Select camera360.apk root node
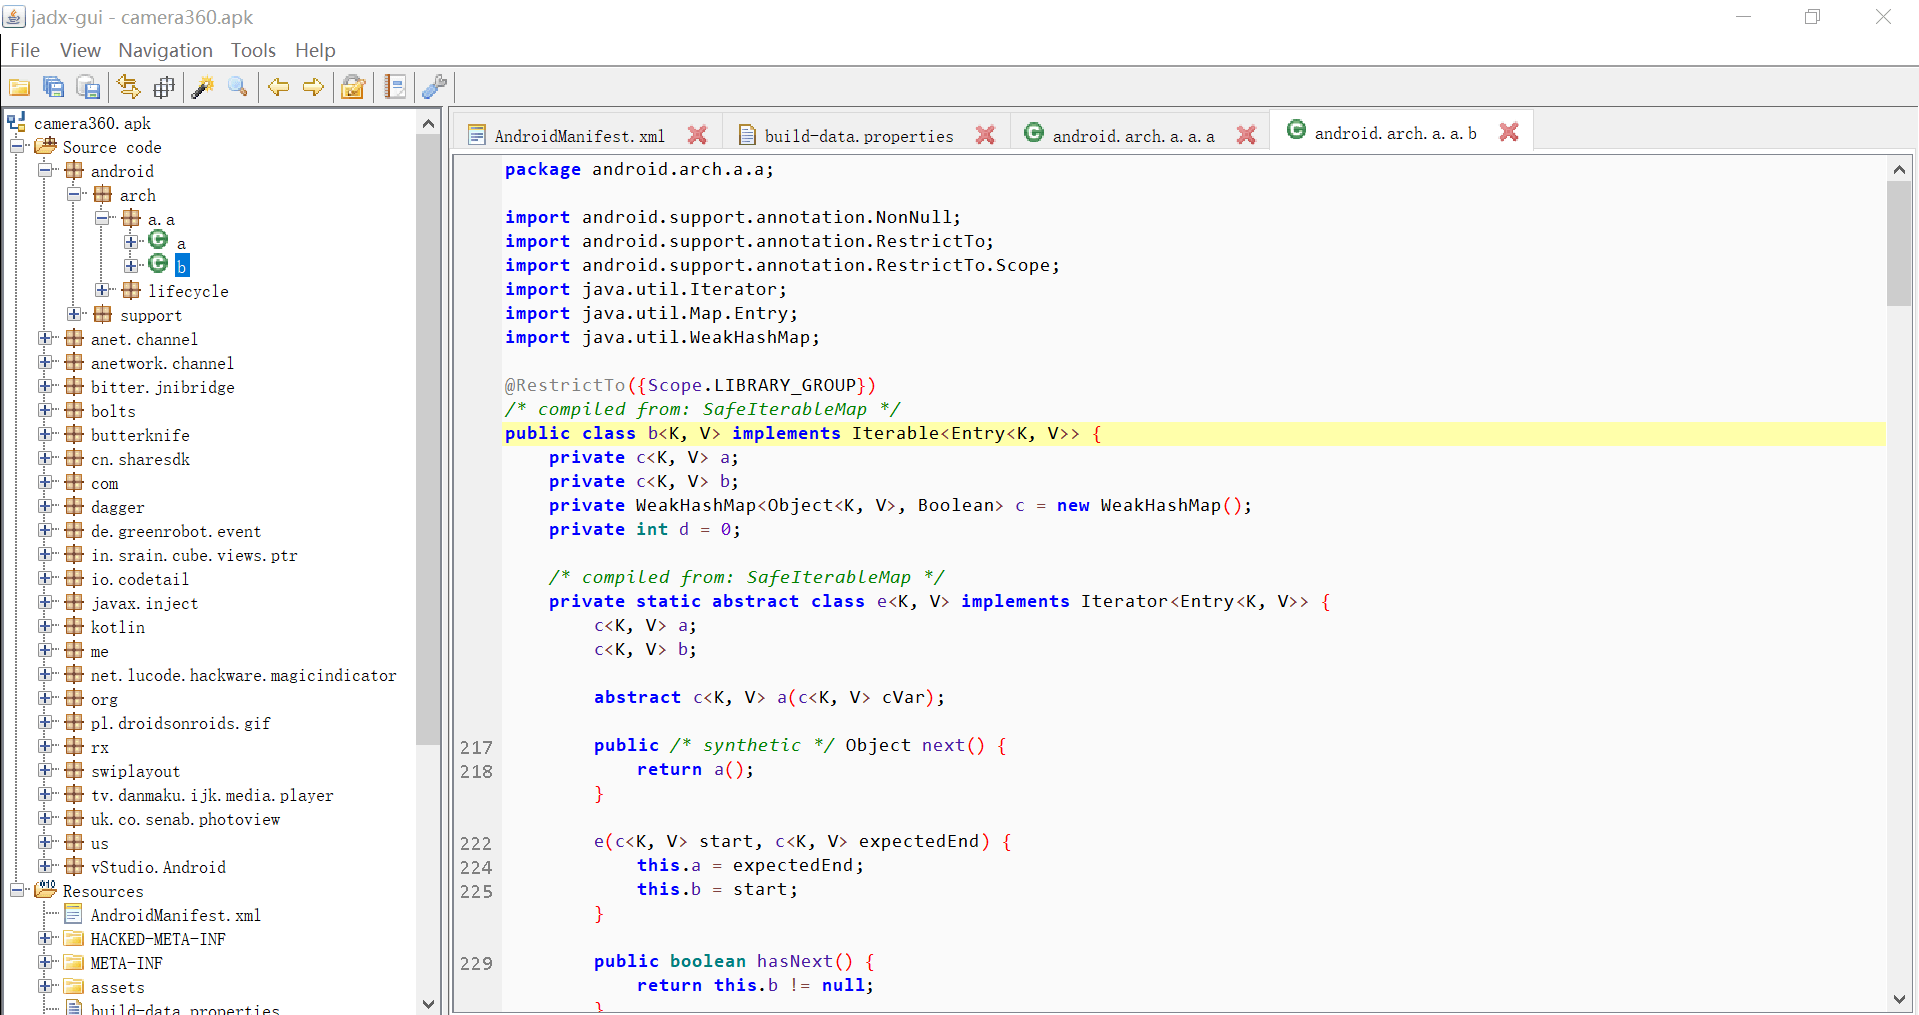Screen dimensions: 1919x1015 point(92,123)
